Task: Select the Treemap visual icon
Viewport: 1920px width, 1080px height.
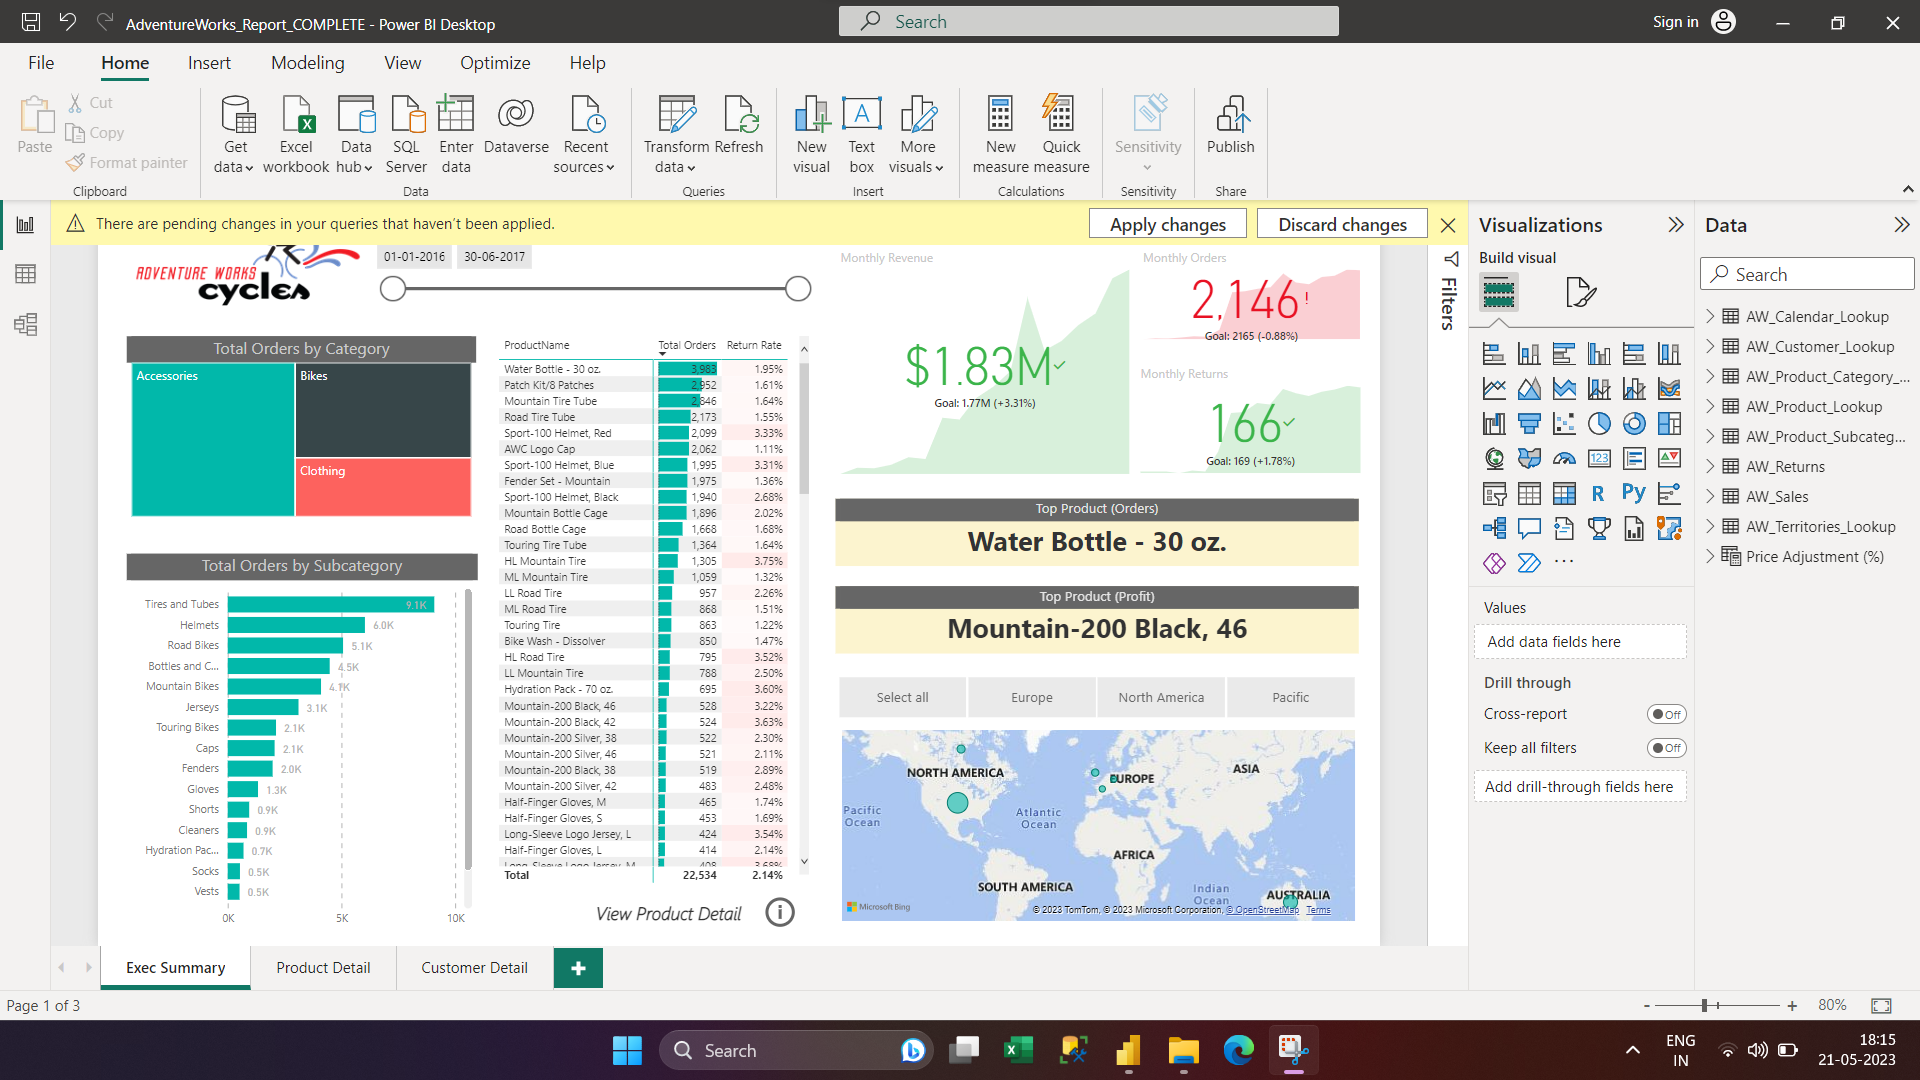Action: pyautogui.click(x=1669, y=424)
